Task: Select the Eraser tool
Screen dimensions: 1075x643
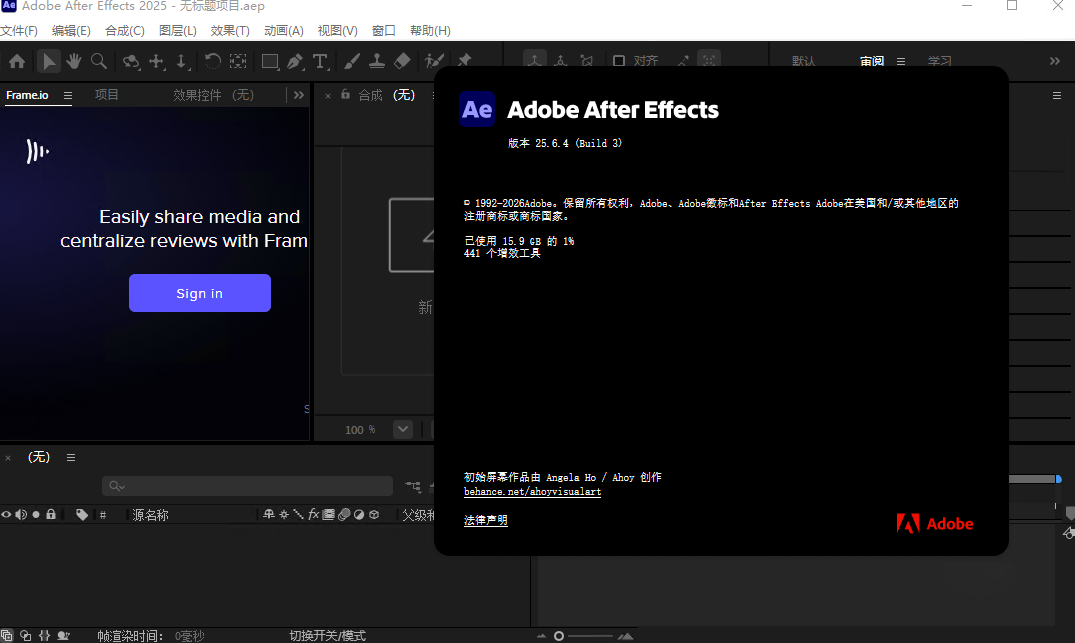Action: [x=402, y=62]
